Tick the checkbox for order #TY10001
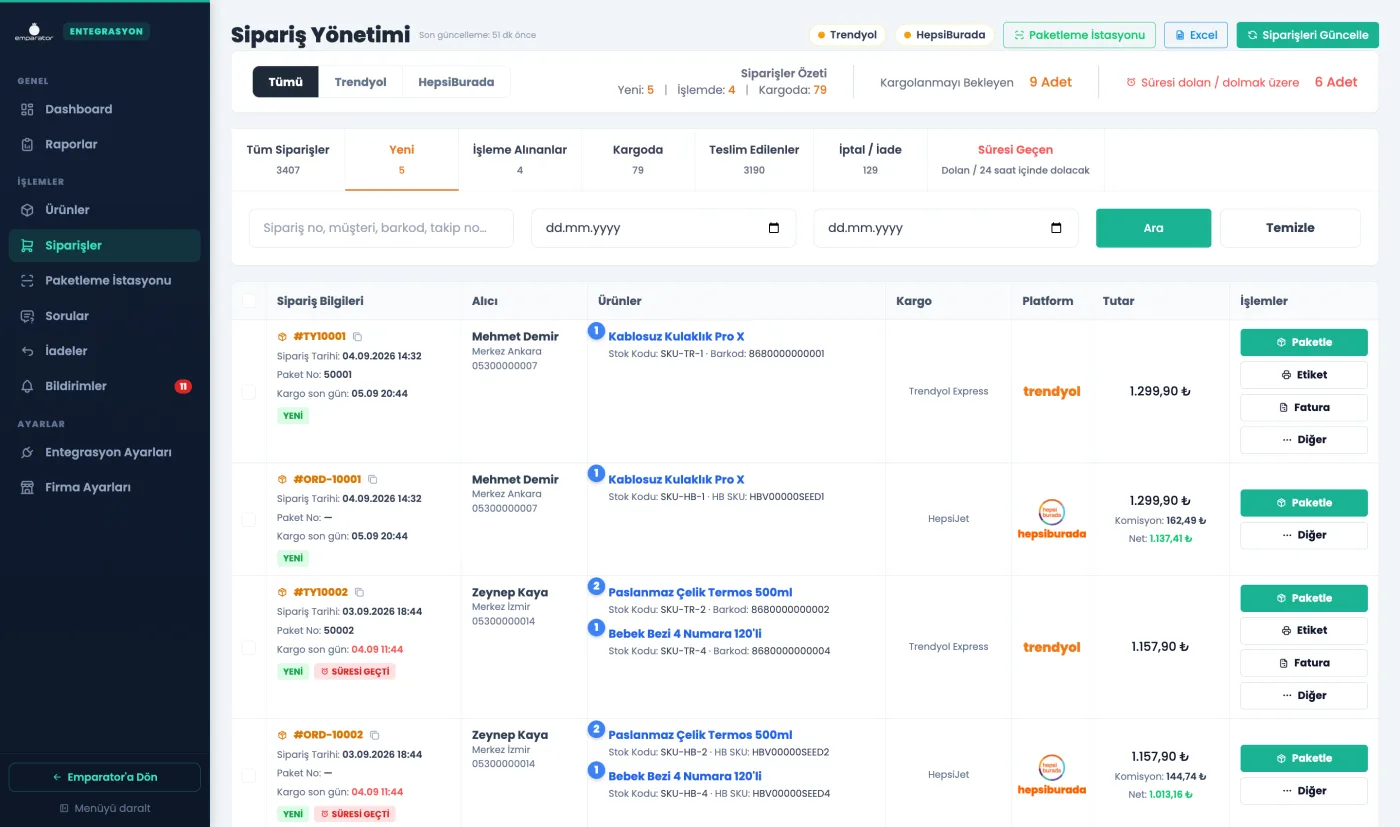Viewport: 1400px width, 827px height. (x=249, y=393)
